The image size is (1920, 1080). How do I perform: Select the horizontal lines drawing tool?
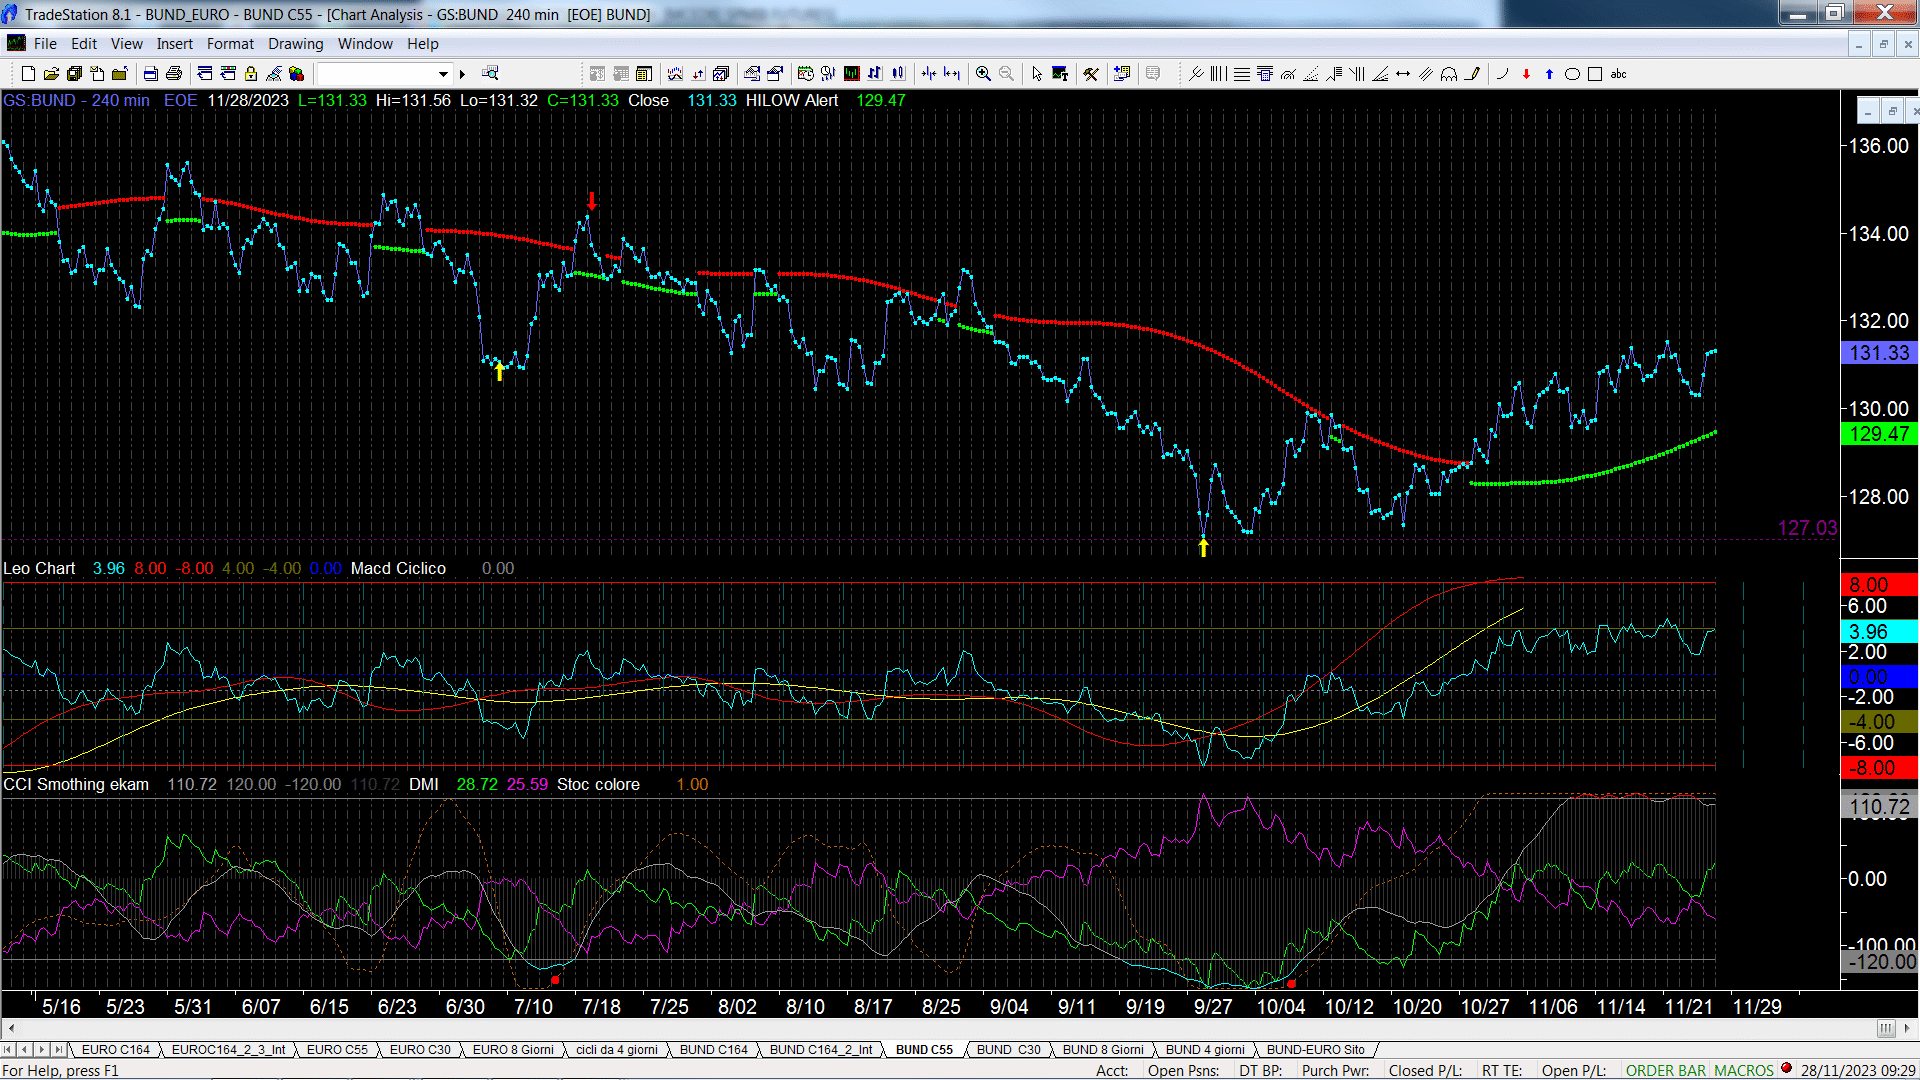pos(1242,74)
